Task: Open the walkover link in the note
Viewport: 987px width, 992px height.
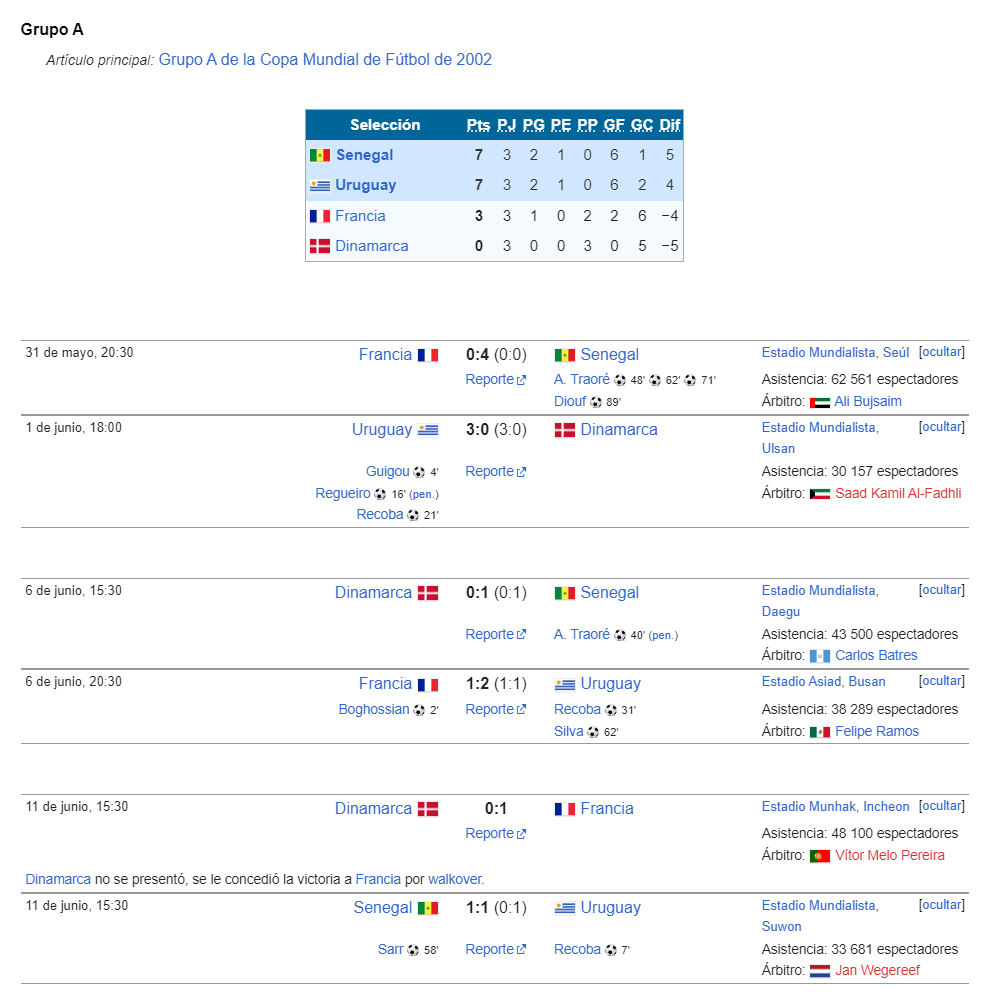Action: coord(455,879)
